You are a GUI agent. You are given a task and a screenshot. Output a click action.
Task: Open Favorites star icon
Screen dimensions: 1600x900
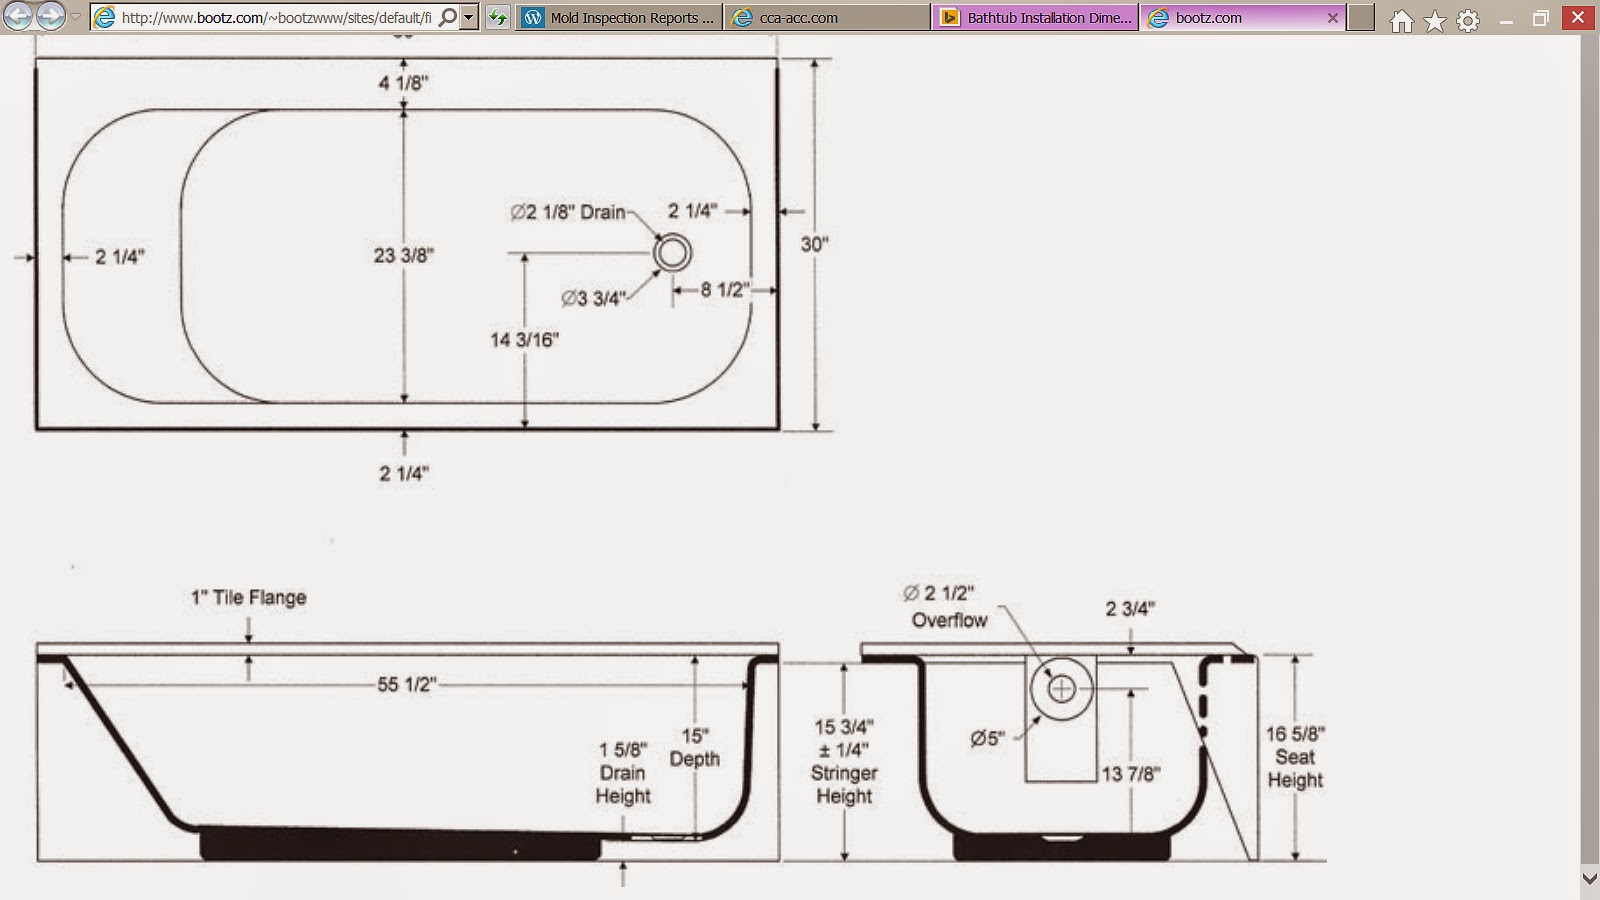(x=1435, y=21)
